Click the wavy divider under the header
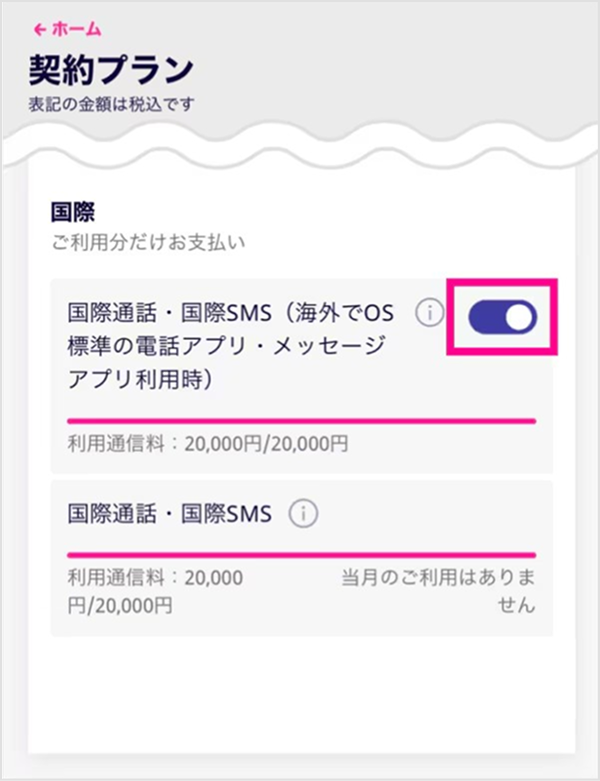 pos(300,142)
